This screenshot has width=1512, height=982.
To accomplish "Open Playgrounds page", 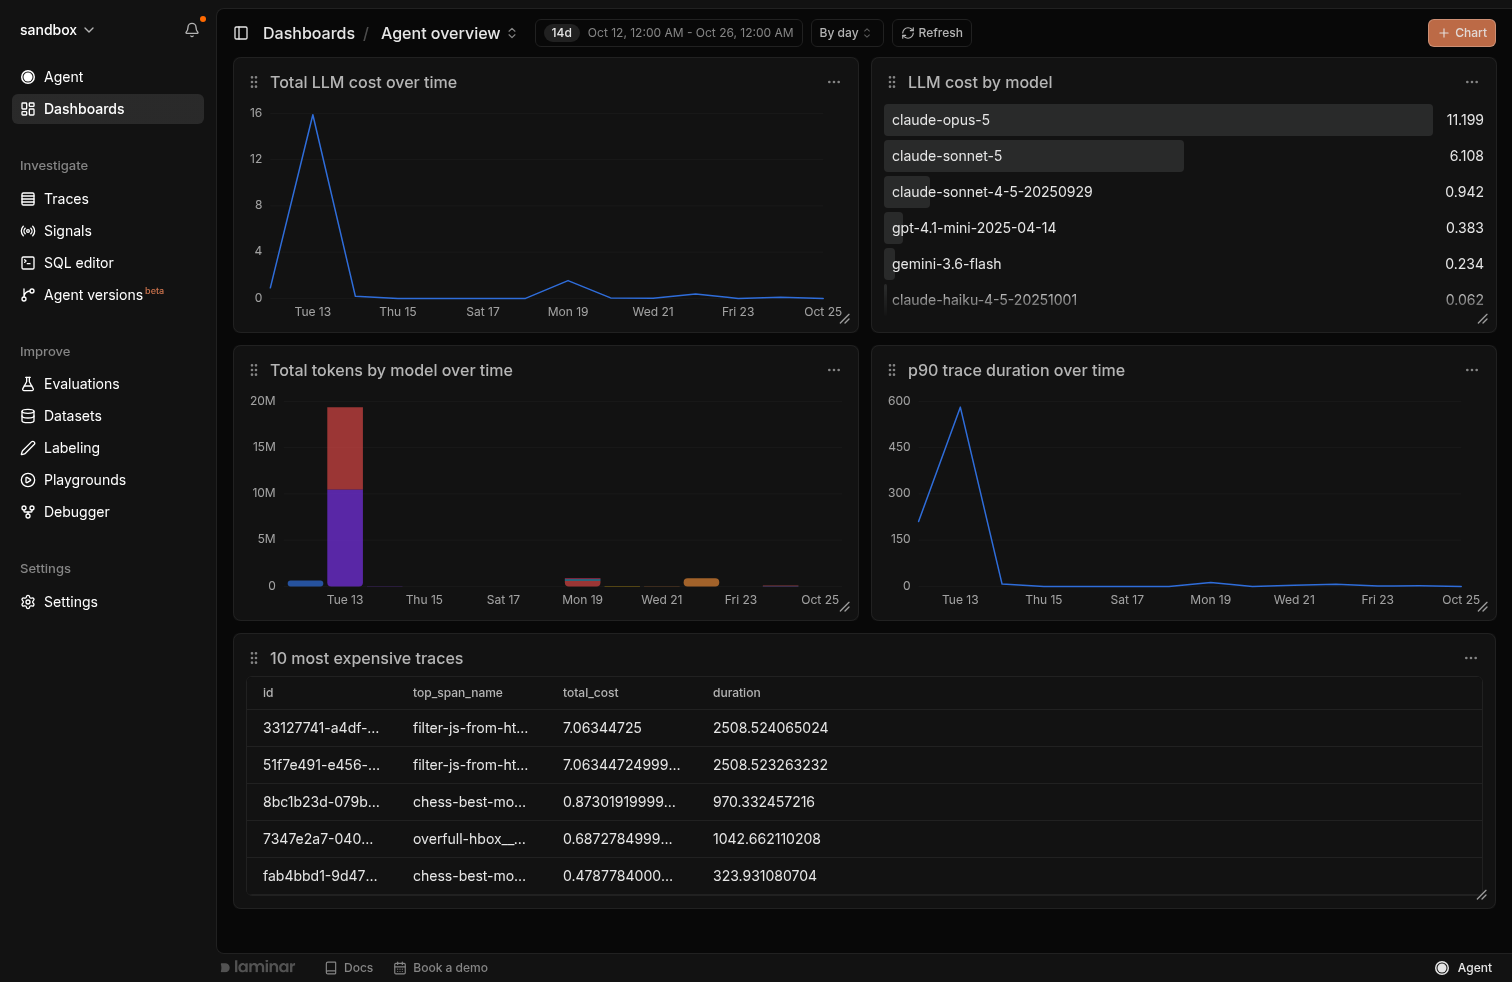I will (x=108, y=480).
